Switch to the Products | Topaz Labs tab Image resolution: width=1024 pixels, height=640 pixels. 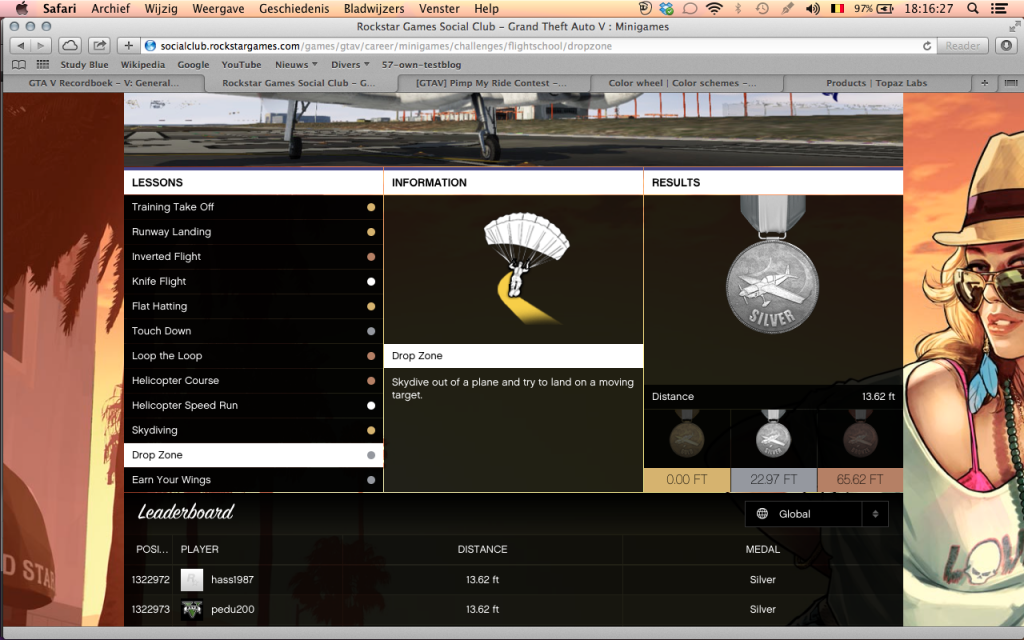click(x=876, y=83)
